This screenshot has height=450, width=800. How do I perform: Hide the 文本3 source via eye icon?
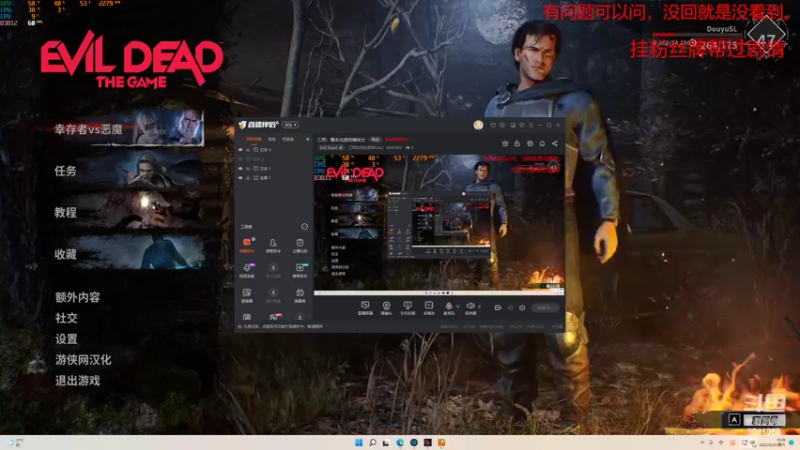click(240, 149)
